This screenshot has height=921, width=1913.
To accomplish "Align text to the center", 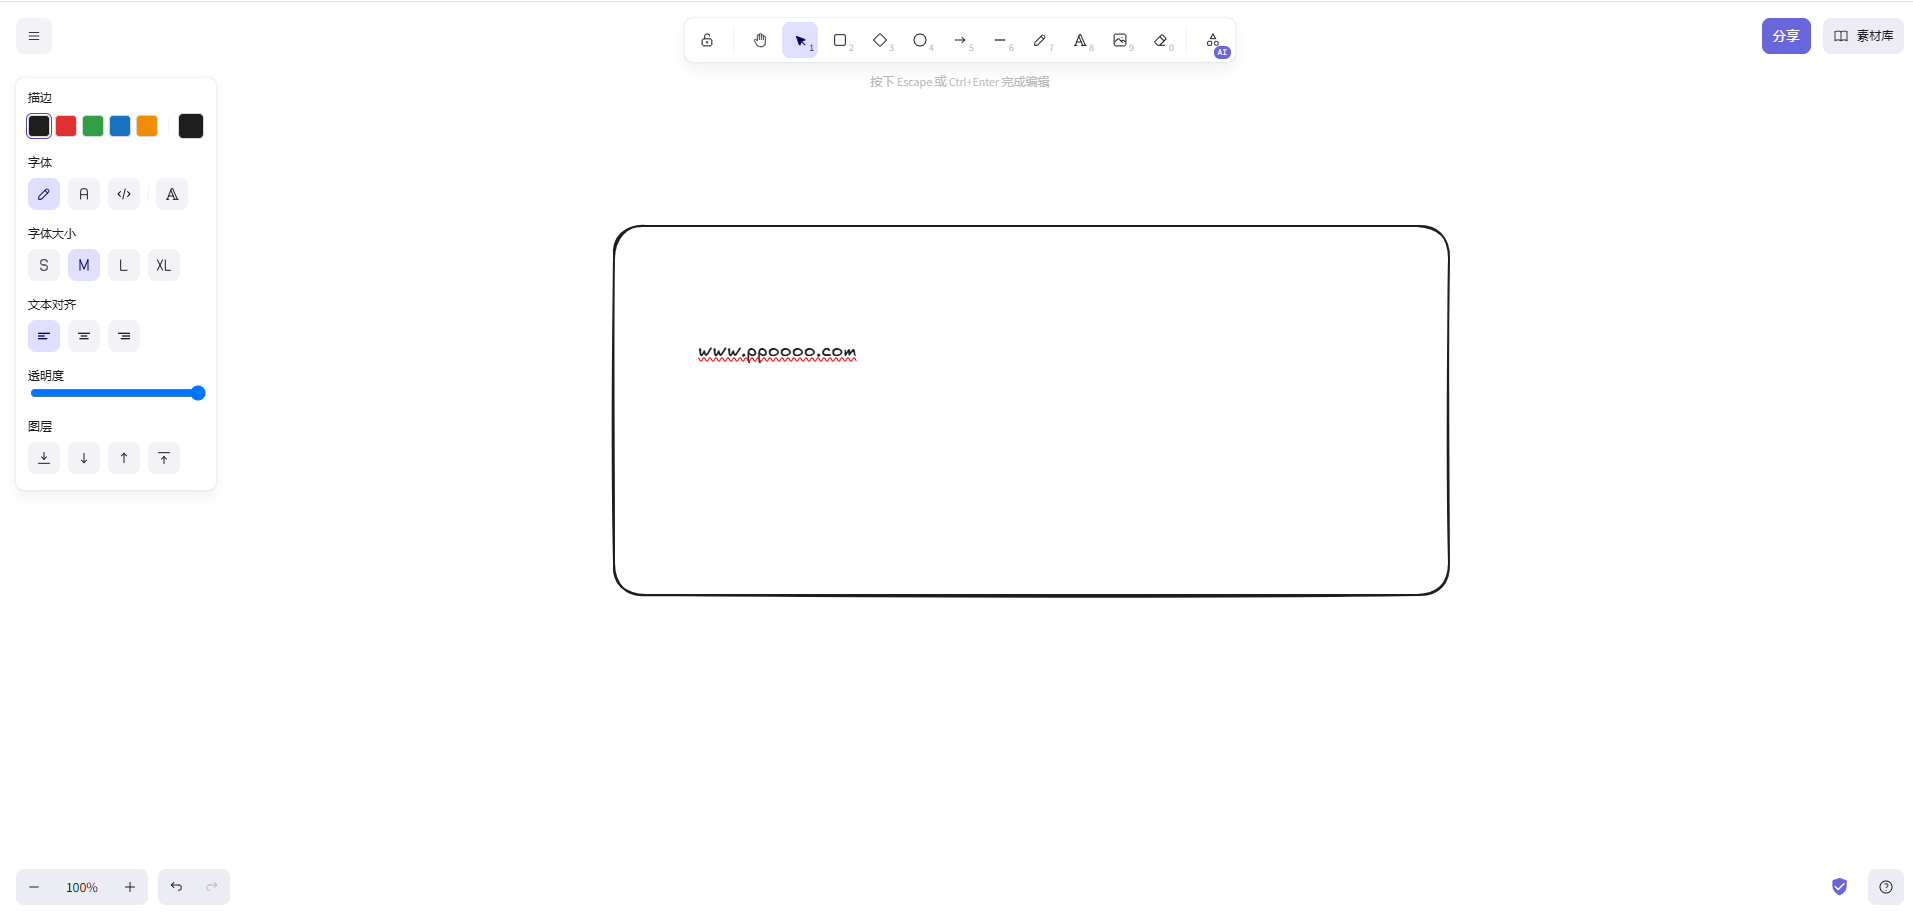I will (x=84, y=336).
